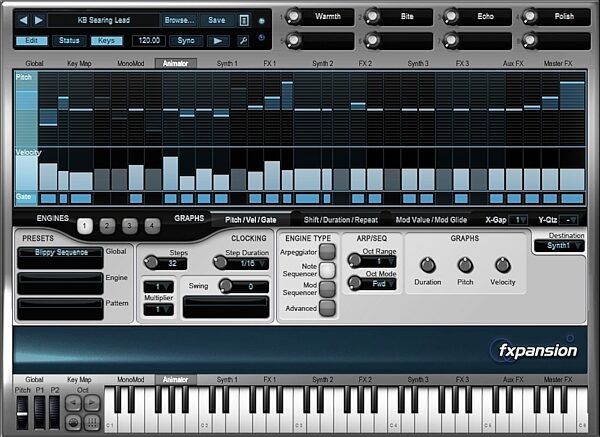Show the Mod Value / Mod Glide graphs
This screenshot has width=600, height=437.
(431, 220)
